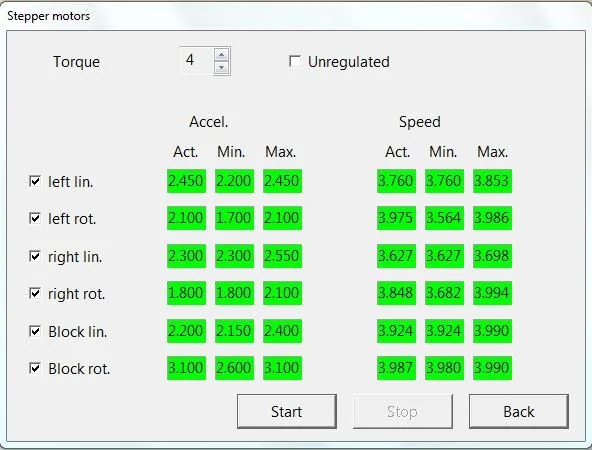The width and height of the screenshot is (592, 450).
Task: Click left lin. Speed Min. value 3.760
Action: (444, 181)
